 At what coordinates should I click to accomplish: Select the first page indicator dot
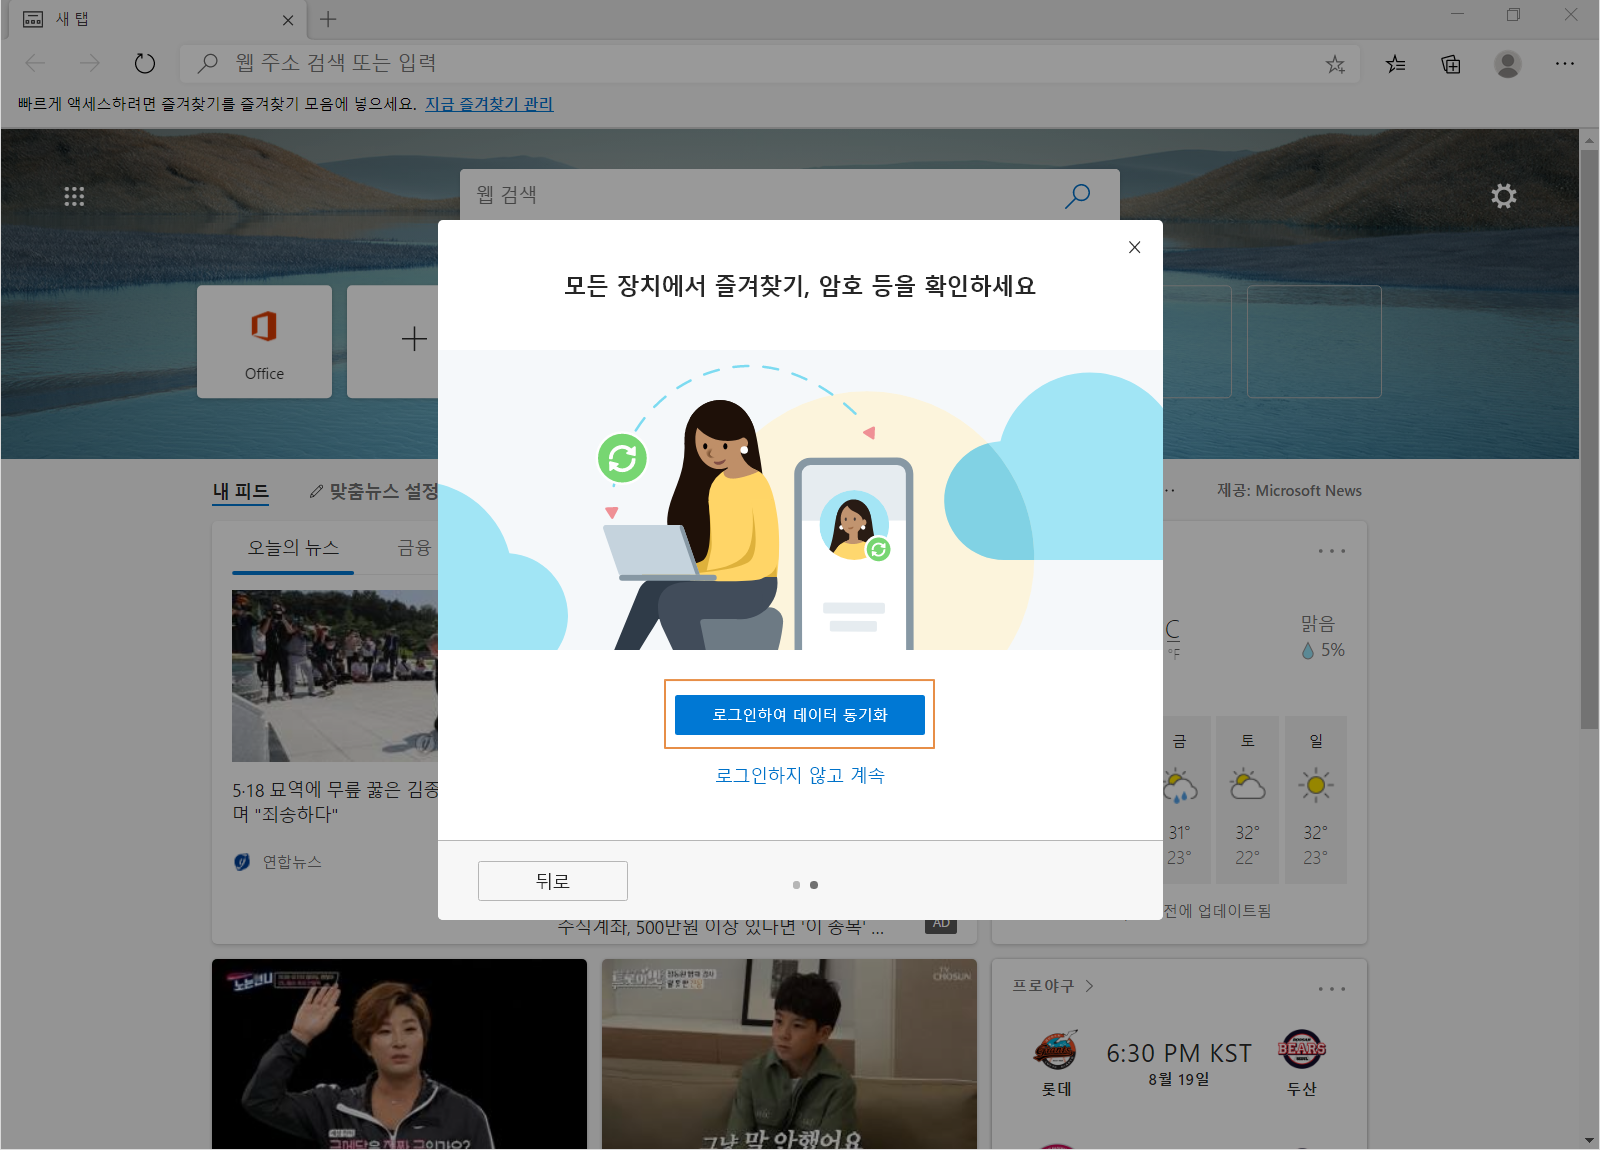point(796,885)
